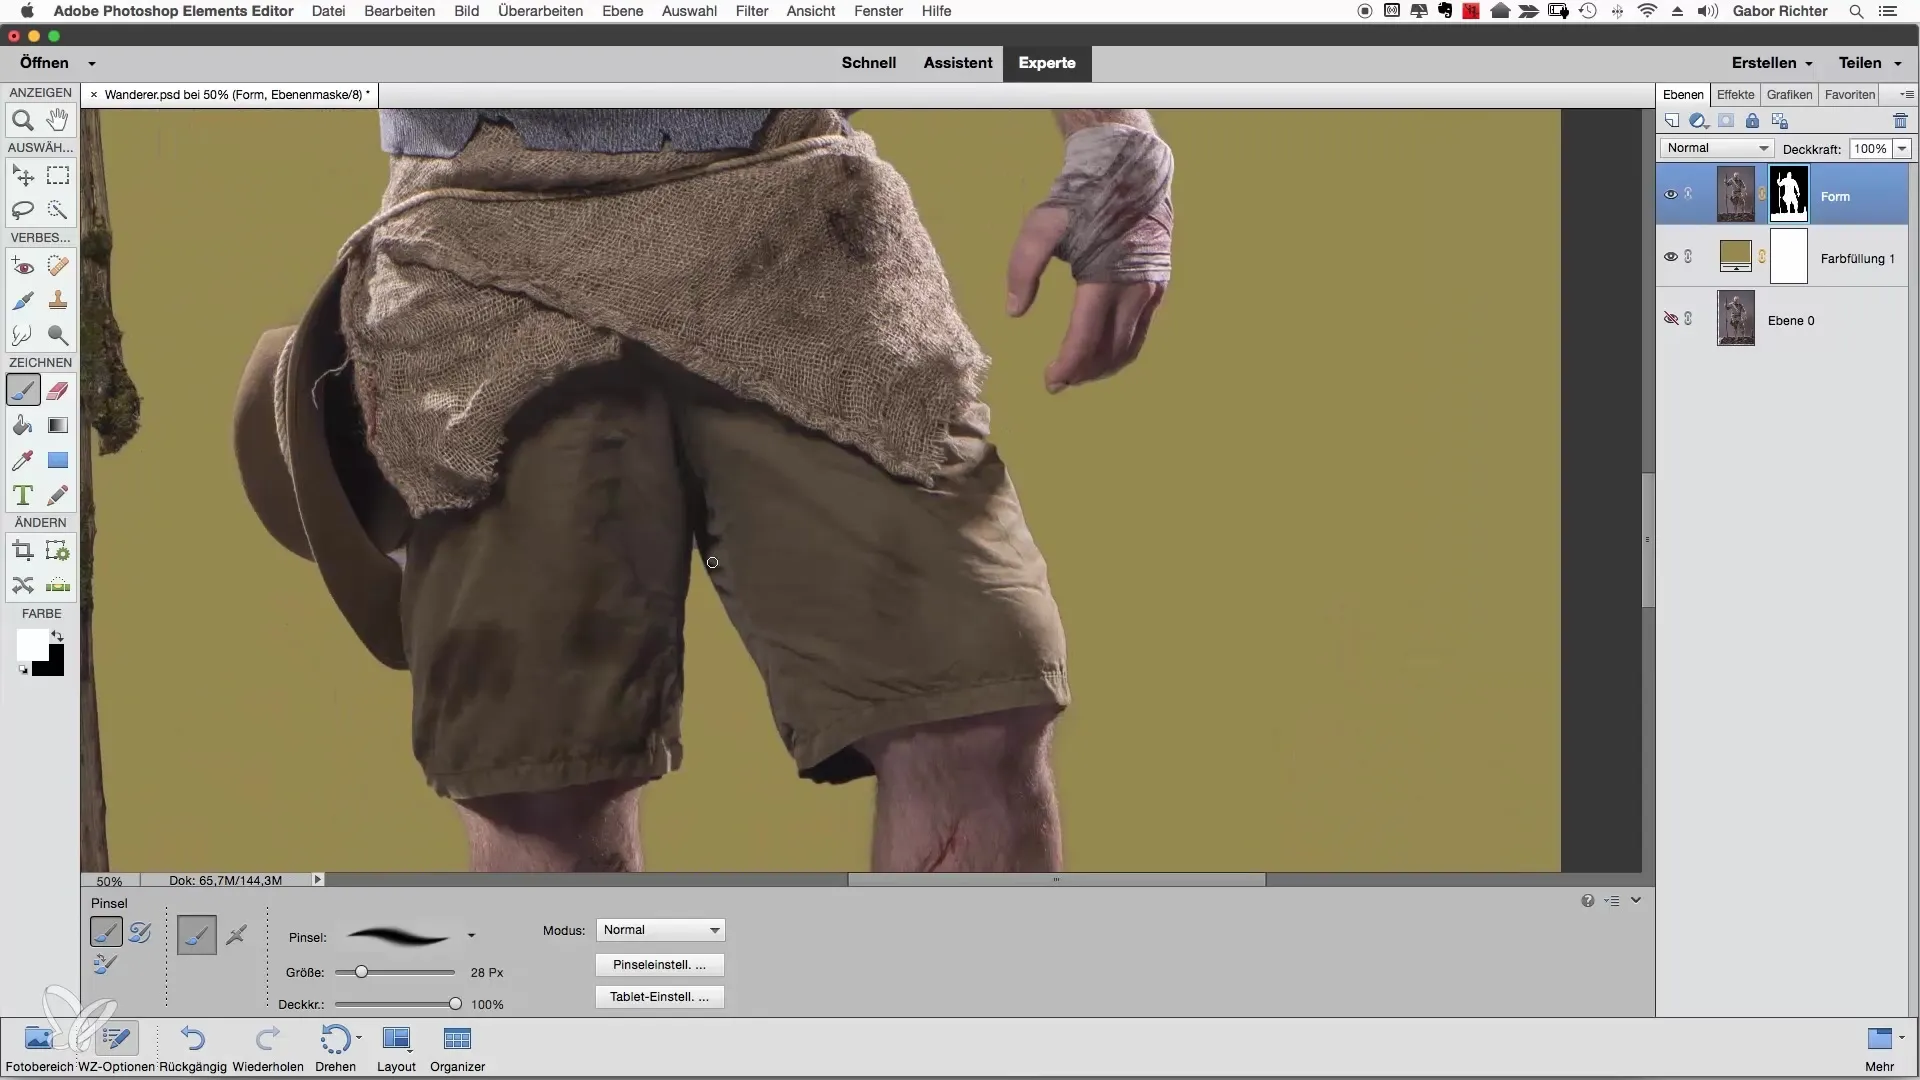This screenshot has width=1920, height=1080.
Task: Select the Red Eye Removal tool
Action: tap(23, 266)
